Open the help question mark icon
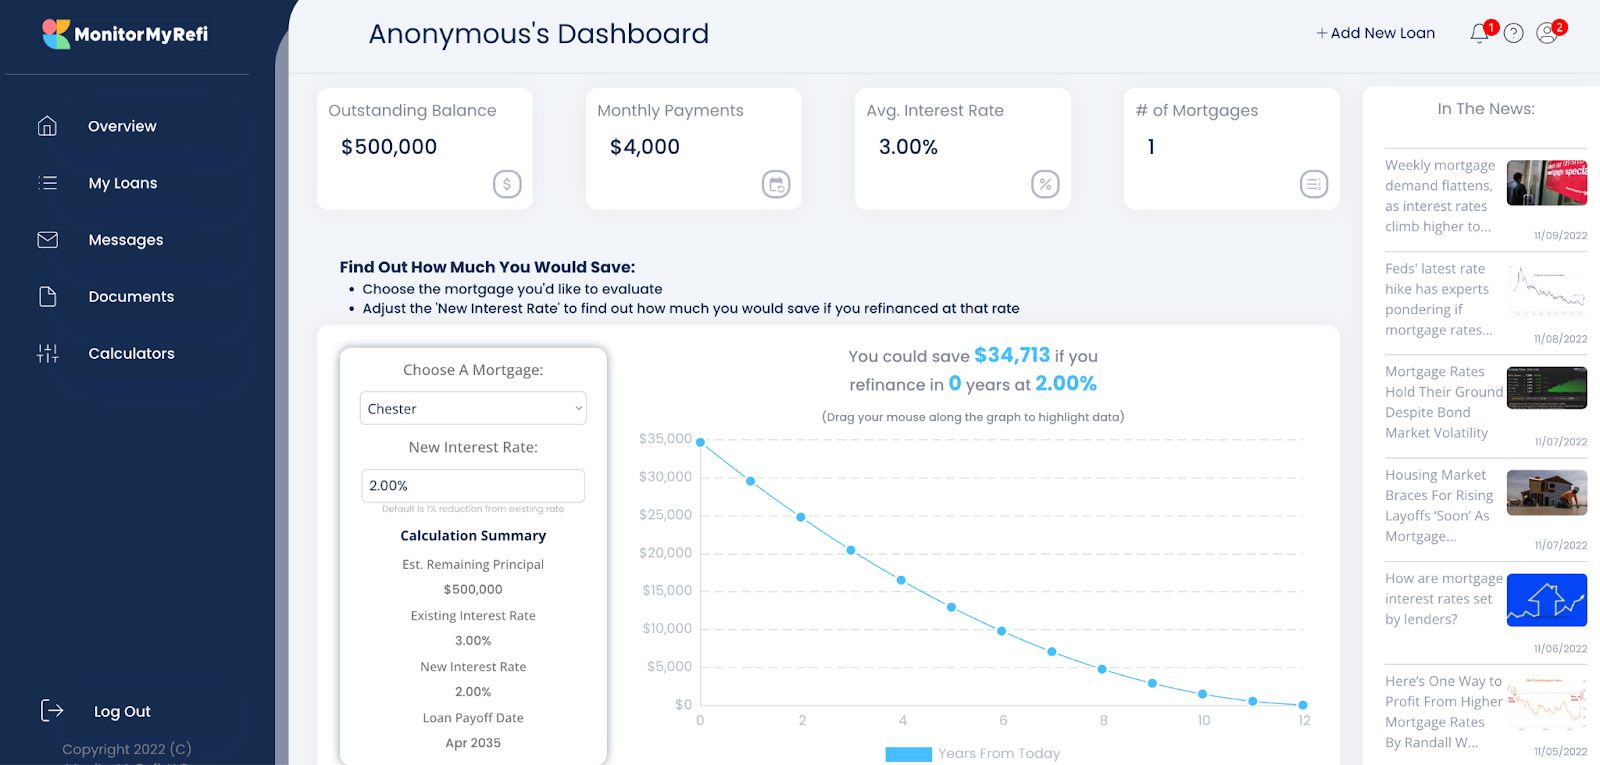Image resolution: width=1600 pixels, height=765 pixels. [x=1514, y=34]
